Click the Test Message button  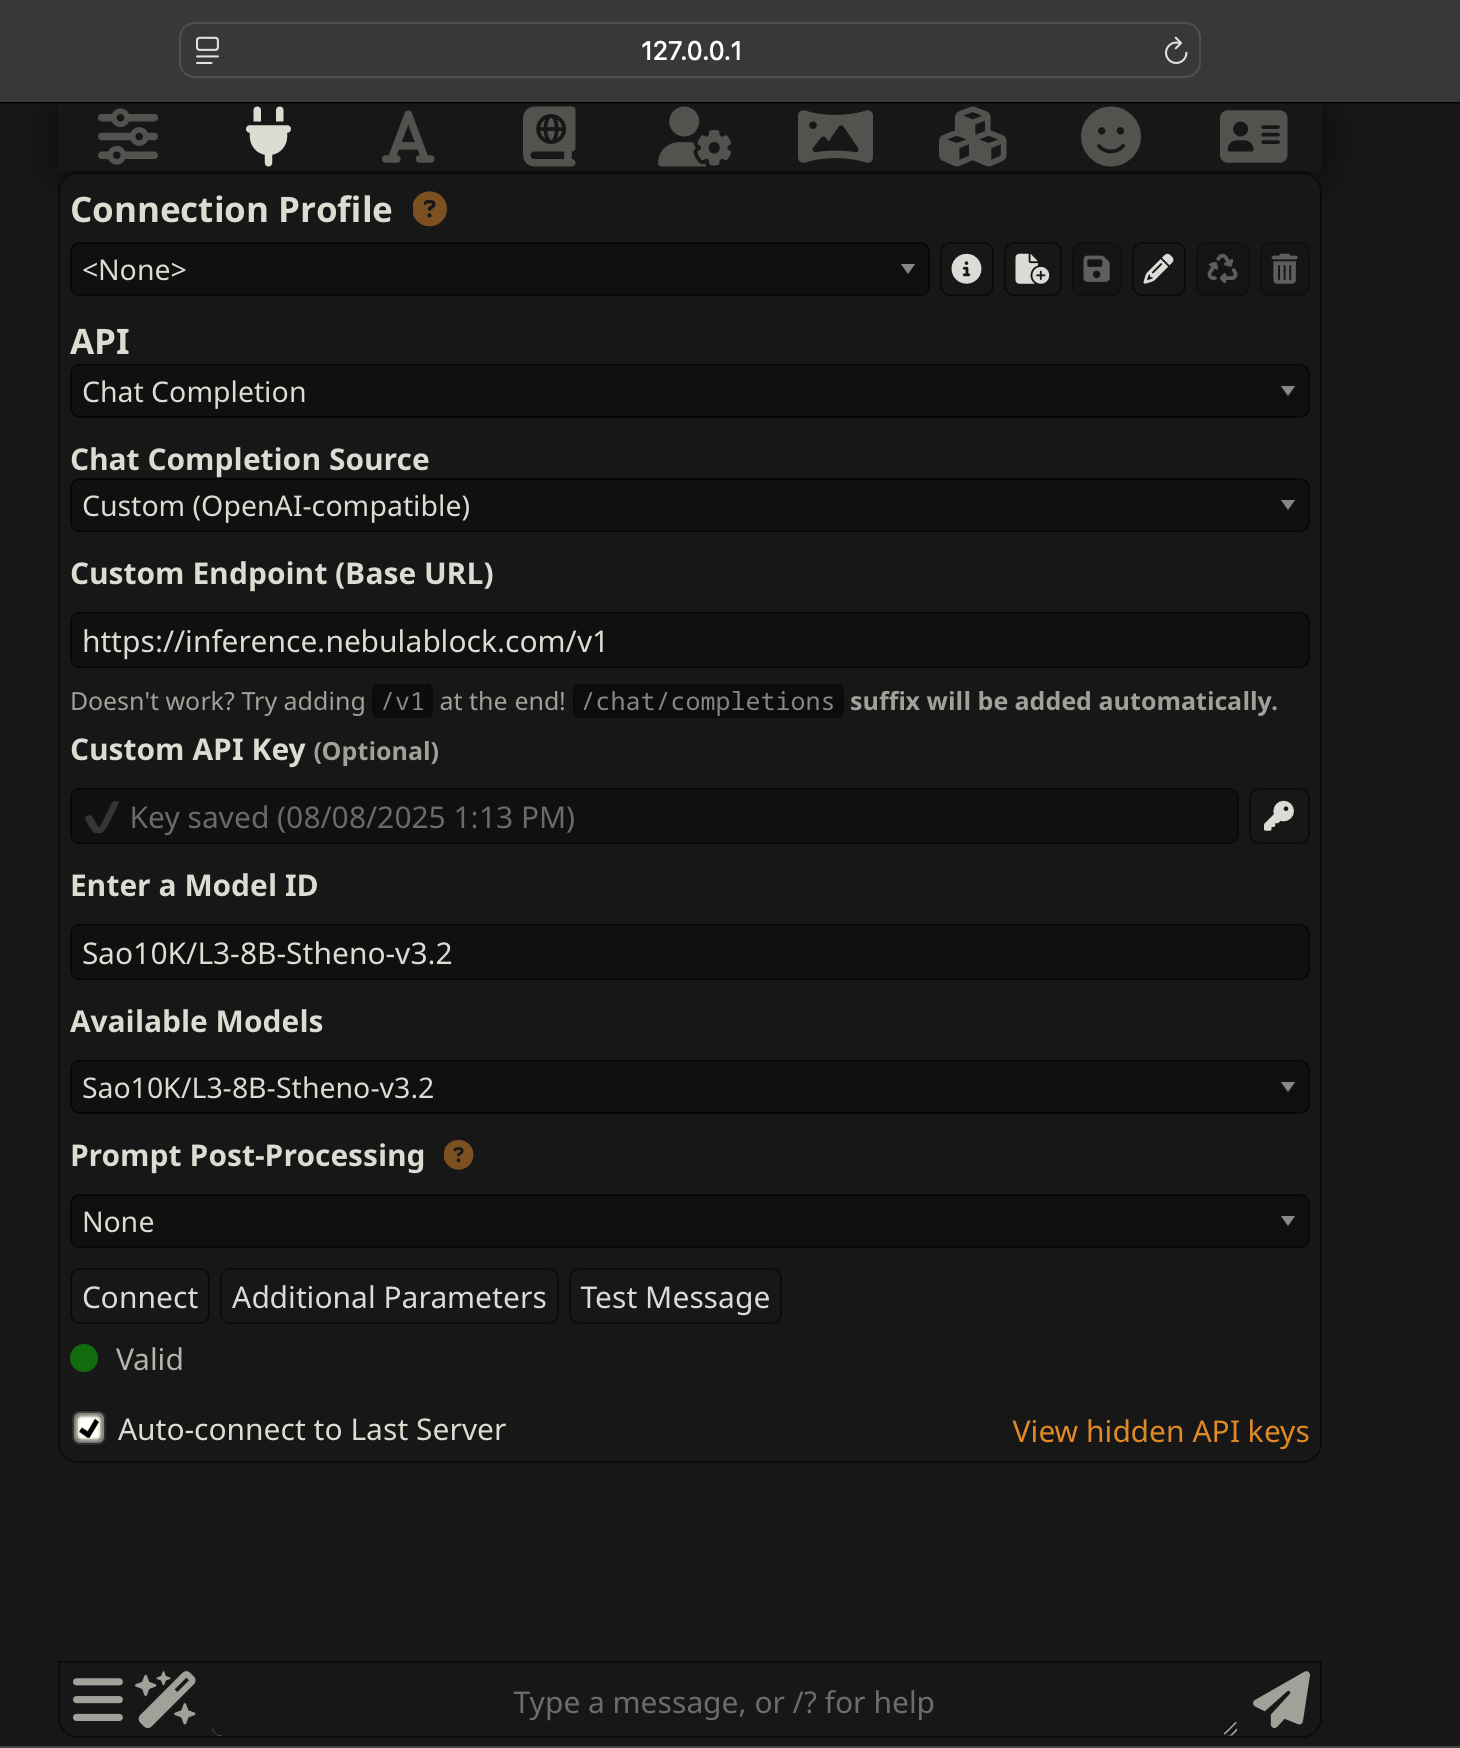pos(675,1296)
